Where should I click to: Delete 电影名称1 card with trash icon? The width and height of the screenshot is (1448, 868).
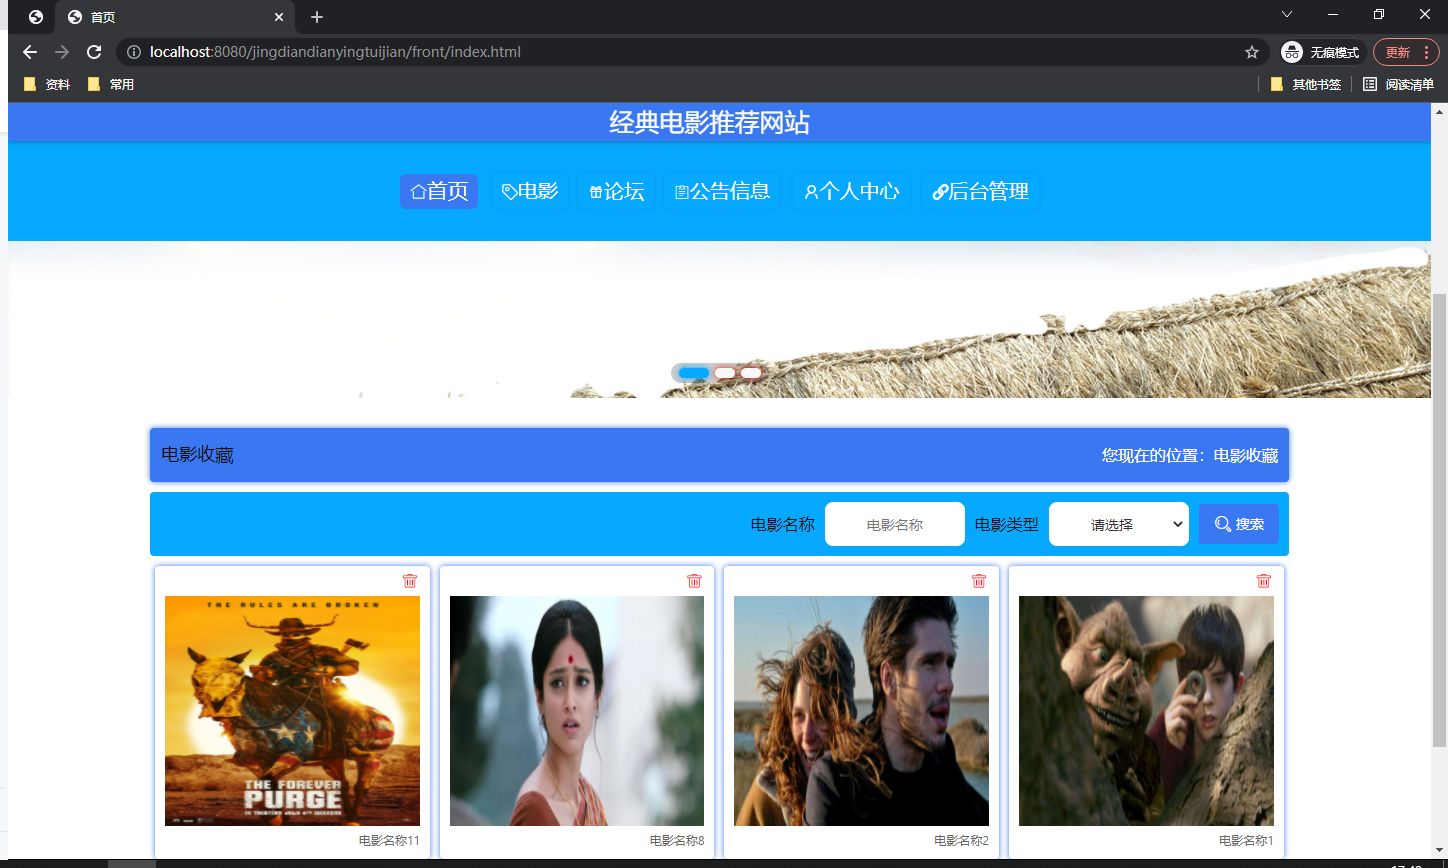click(x=1263, y=581)
